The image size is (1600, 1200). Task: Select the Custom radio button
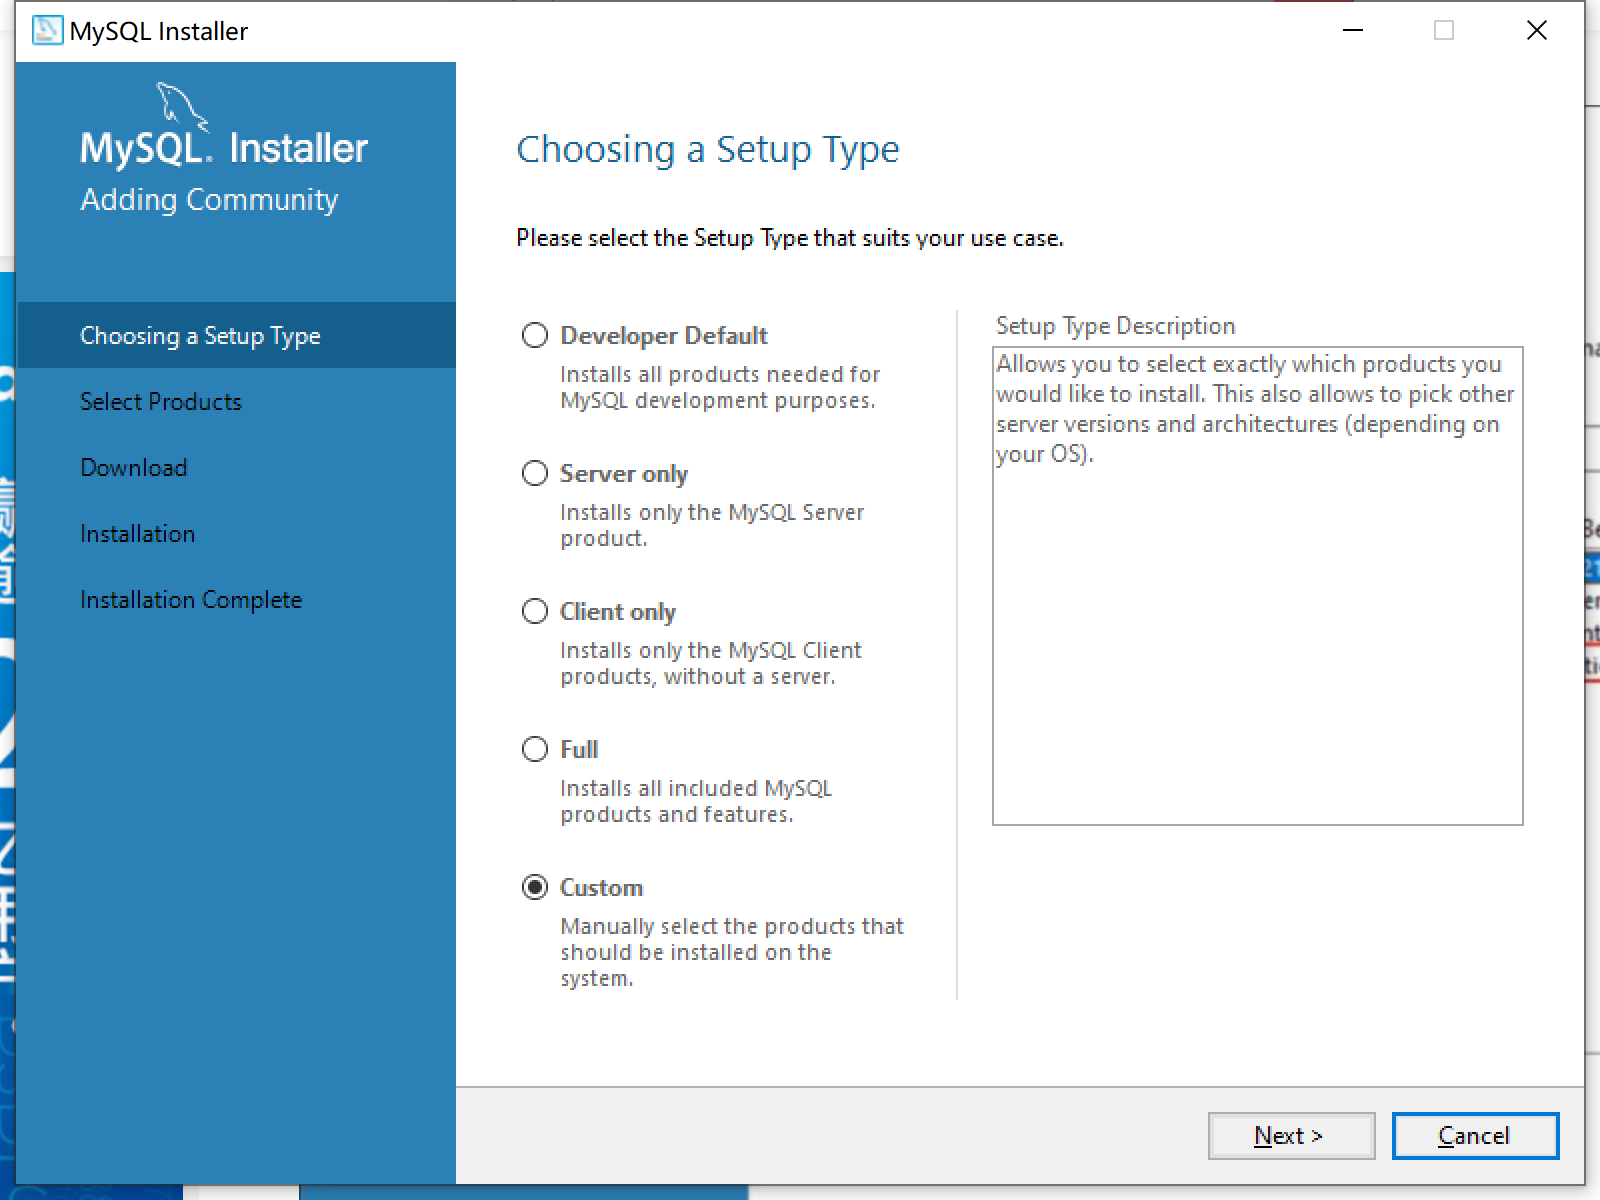pyautogui.click(x=535, y=887)
